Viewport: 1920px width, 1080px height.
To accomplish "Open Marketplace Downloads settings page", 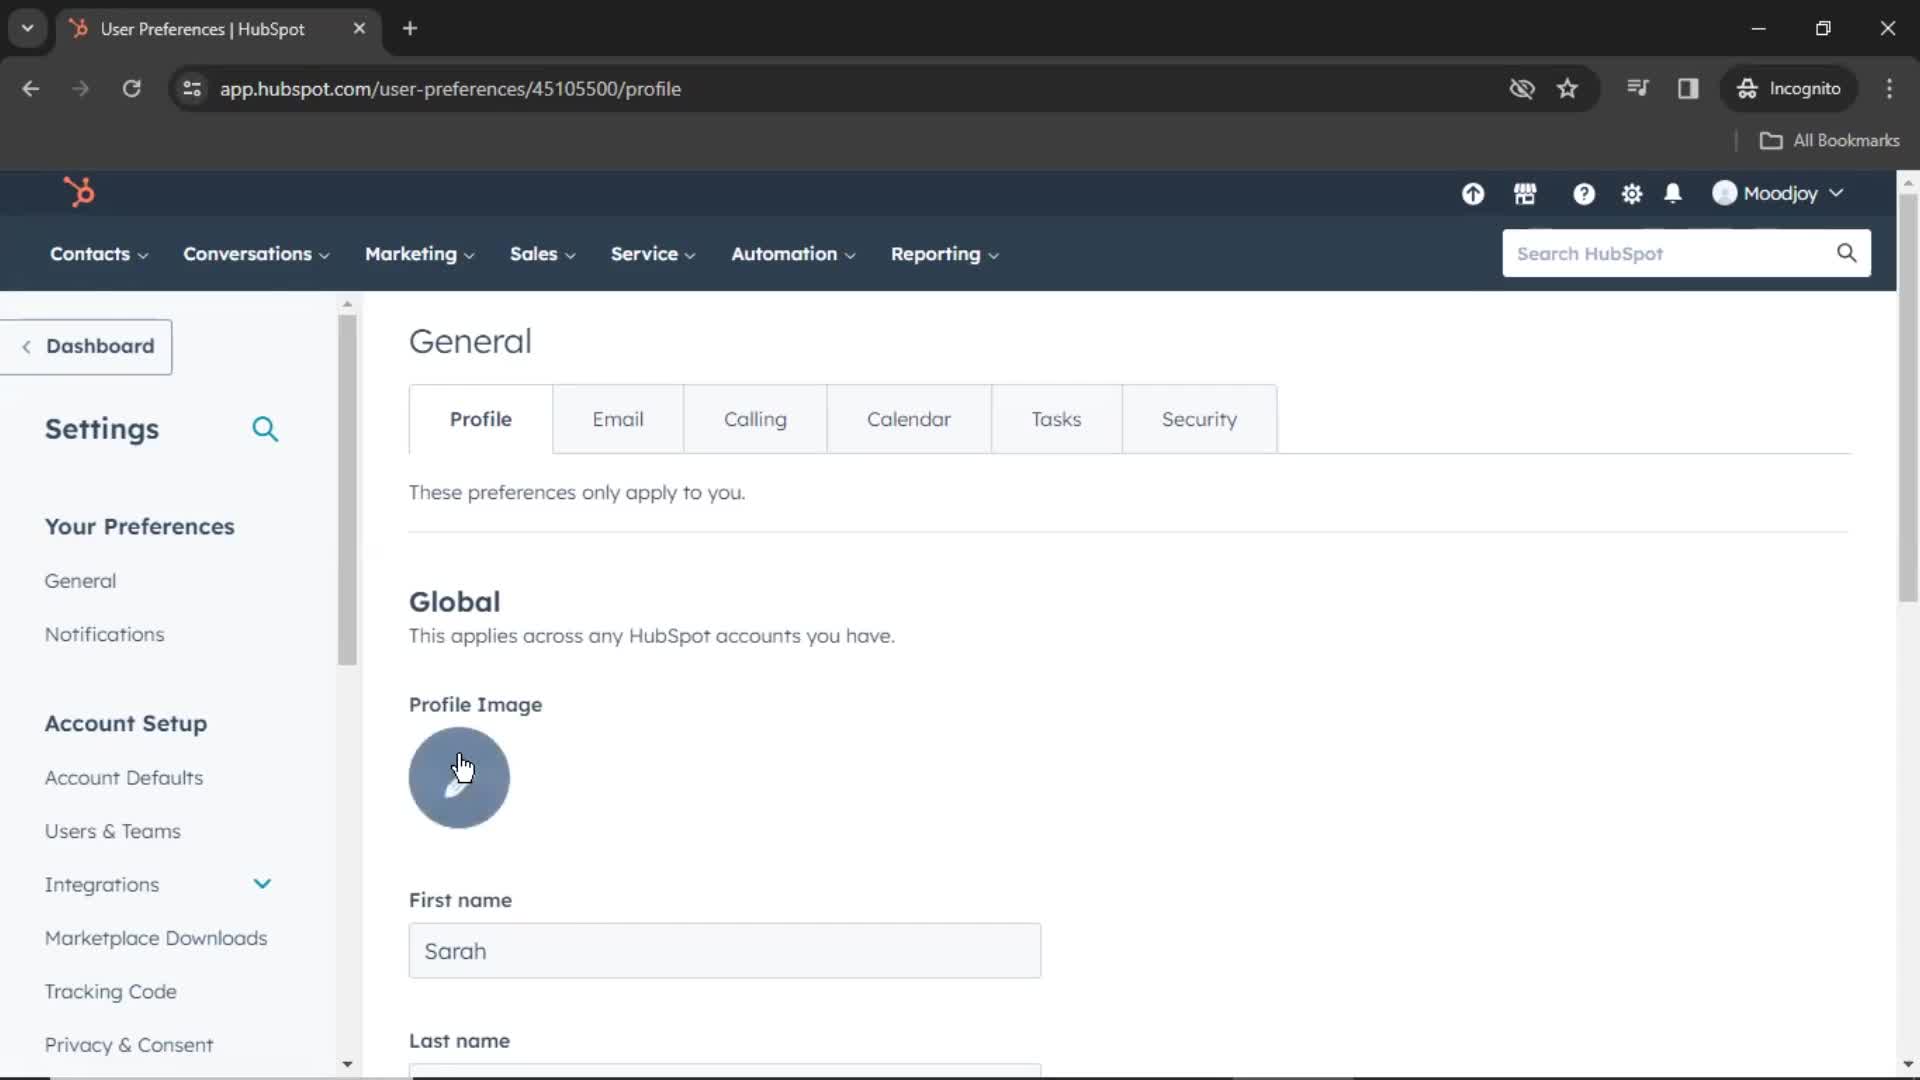I will [157, 939].
